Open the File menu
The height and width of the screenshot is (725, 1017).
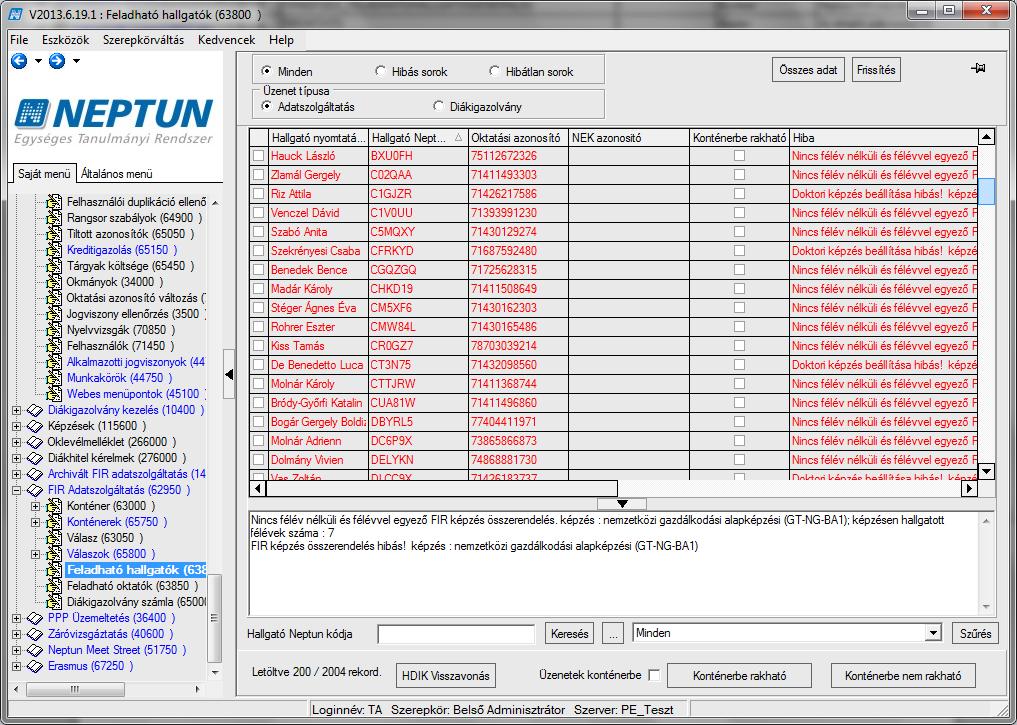coord(19,40)
